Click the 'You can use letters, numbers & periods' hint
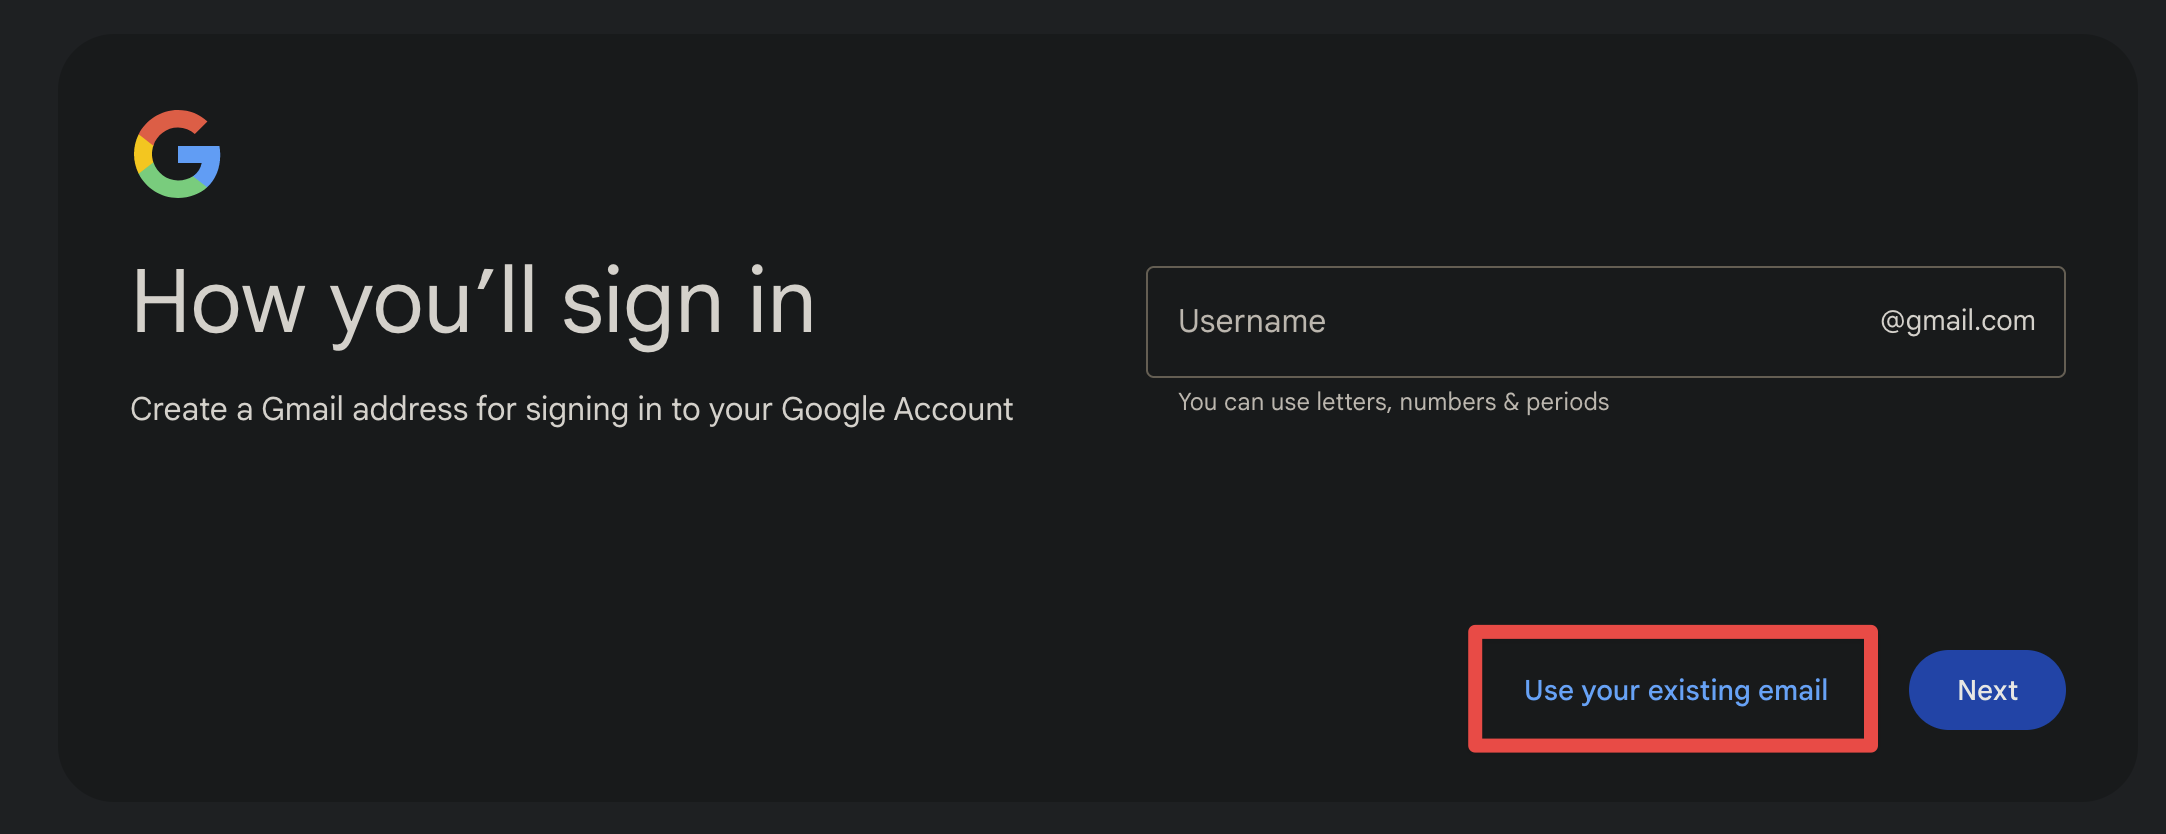Viewport: 2166px width, 834px height. [x=1393, y=402]
